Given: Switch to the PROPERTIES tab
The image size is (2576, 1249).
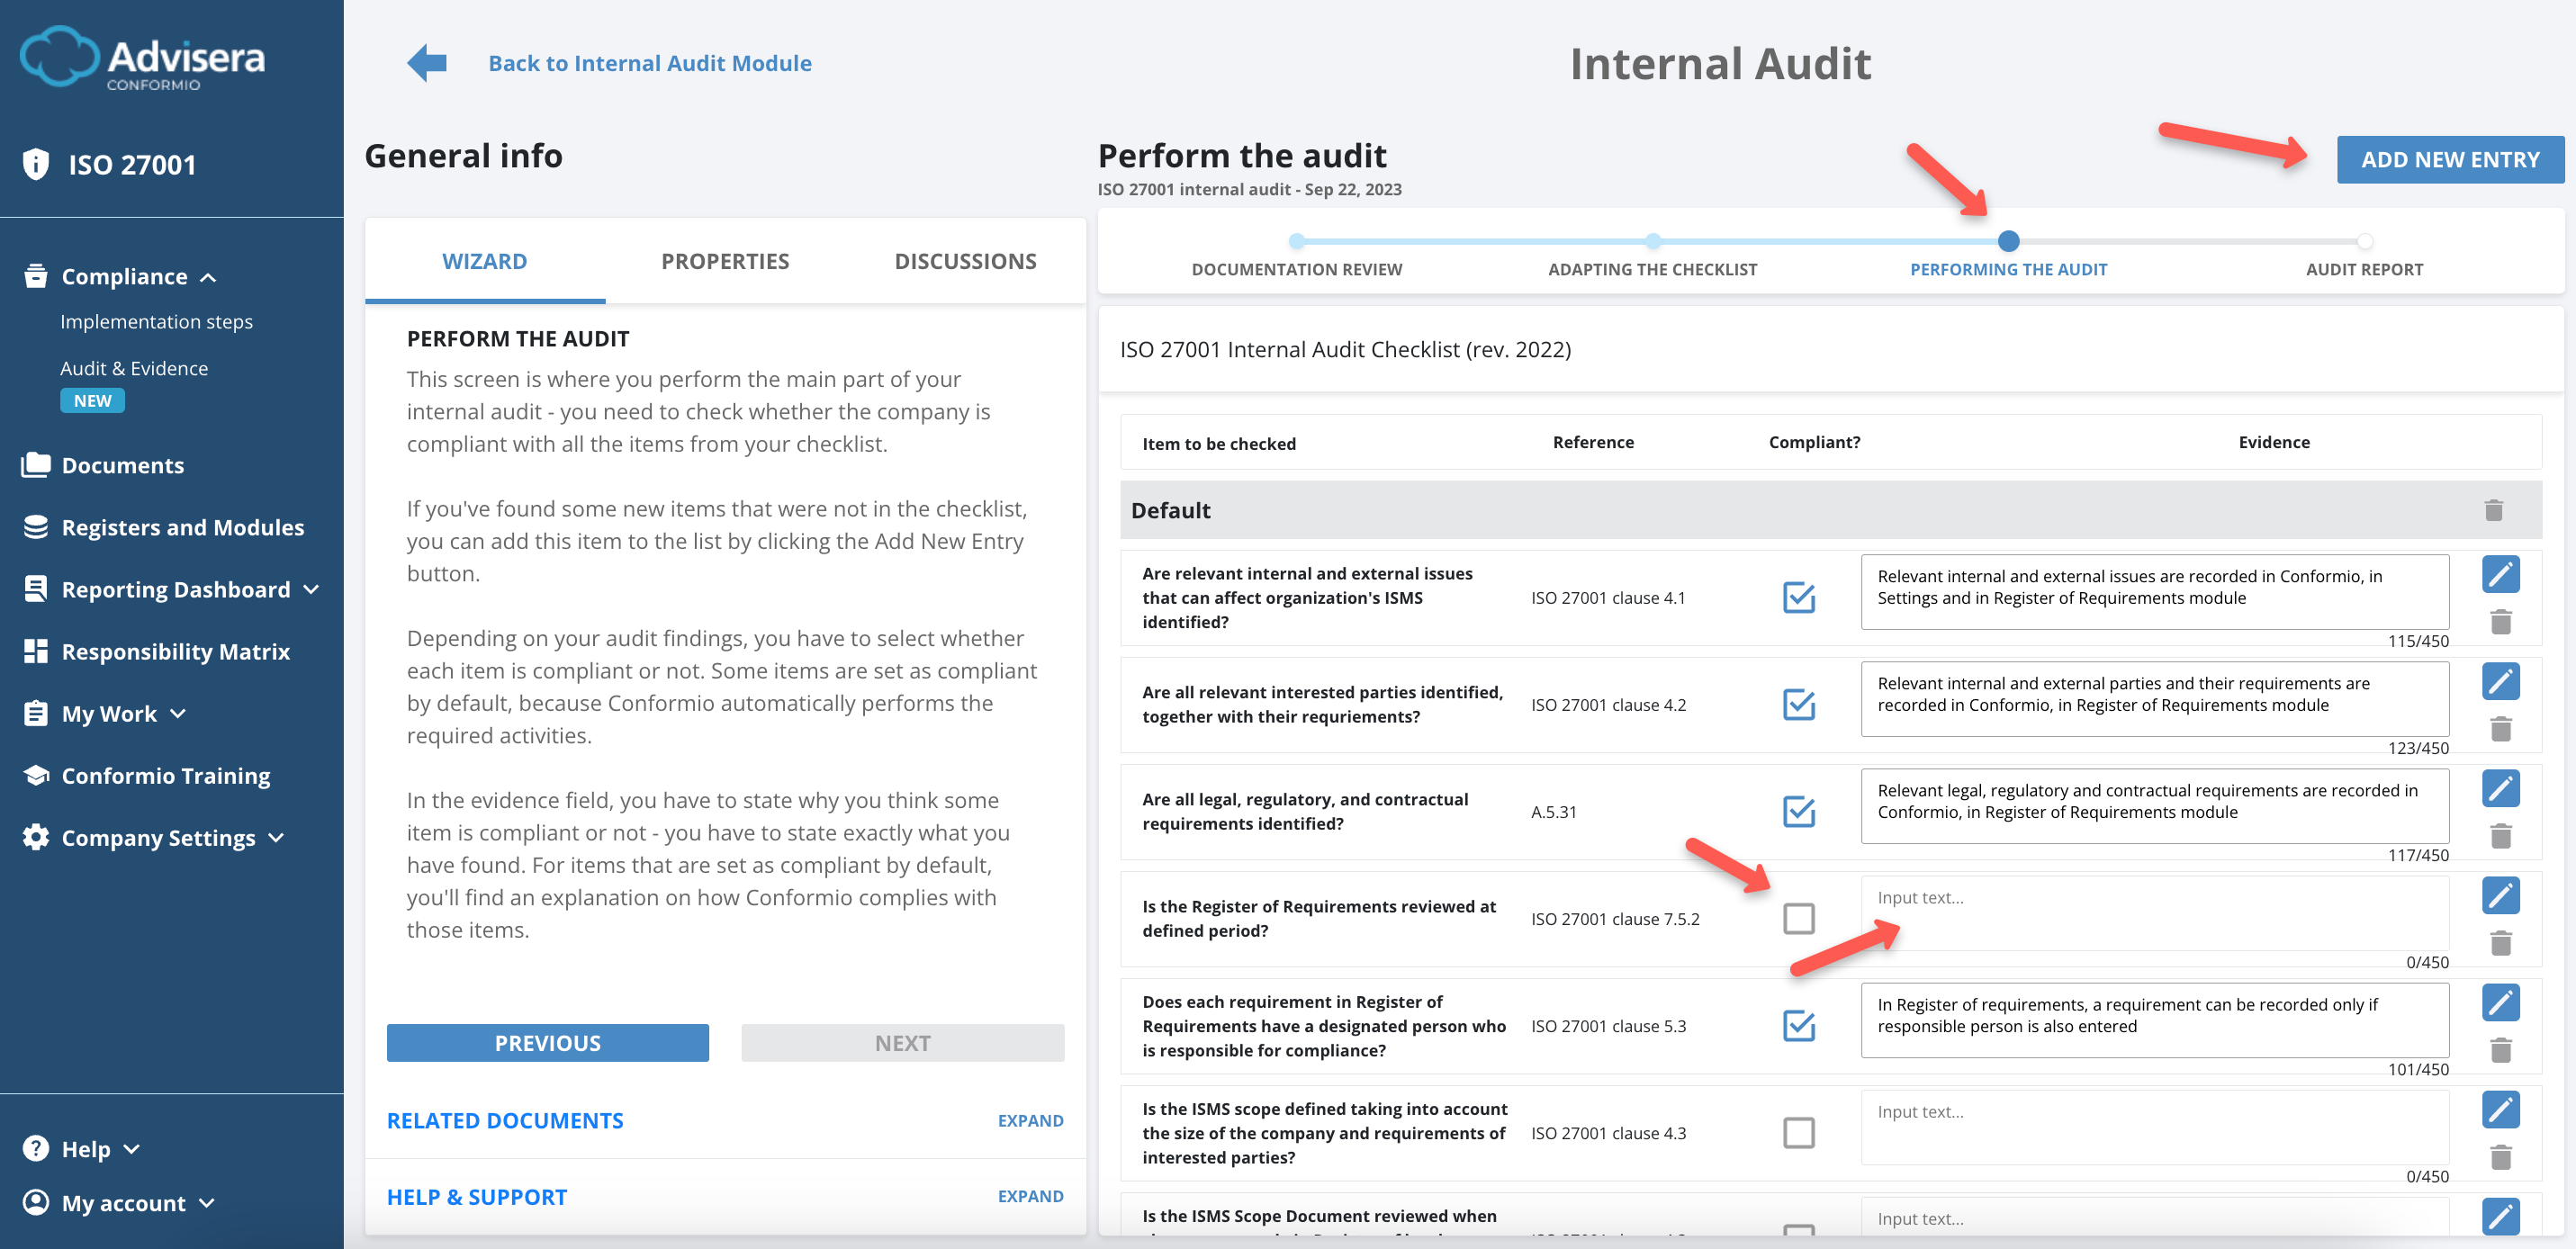Looking at the screenshot, I should [x=724, y=260].
